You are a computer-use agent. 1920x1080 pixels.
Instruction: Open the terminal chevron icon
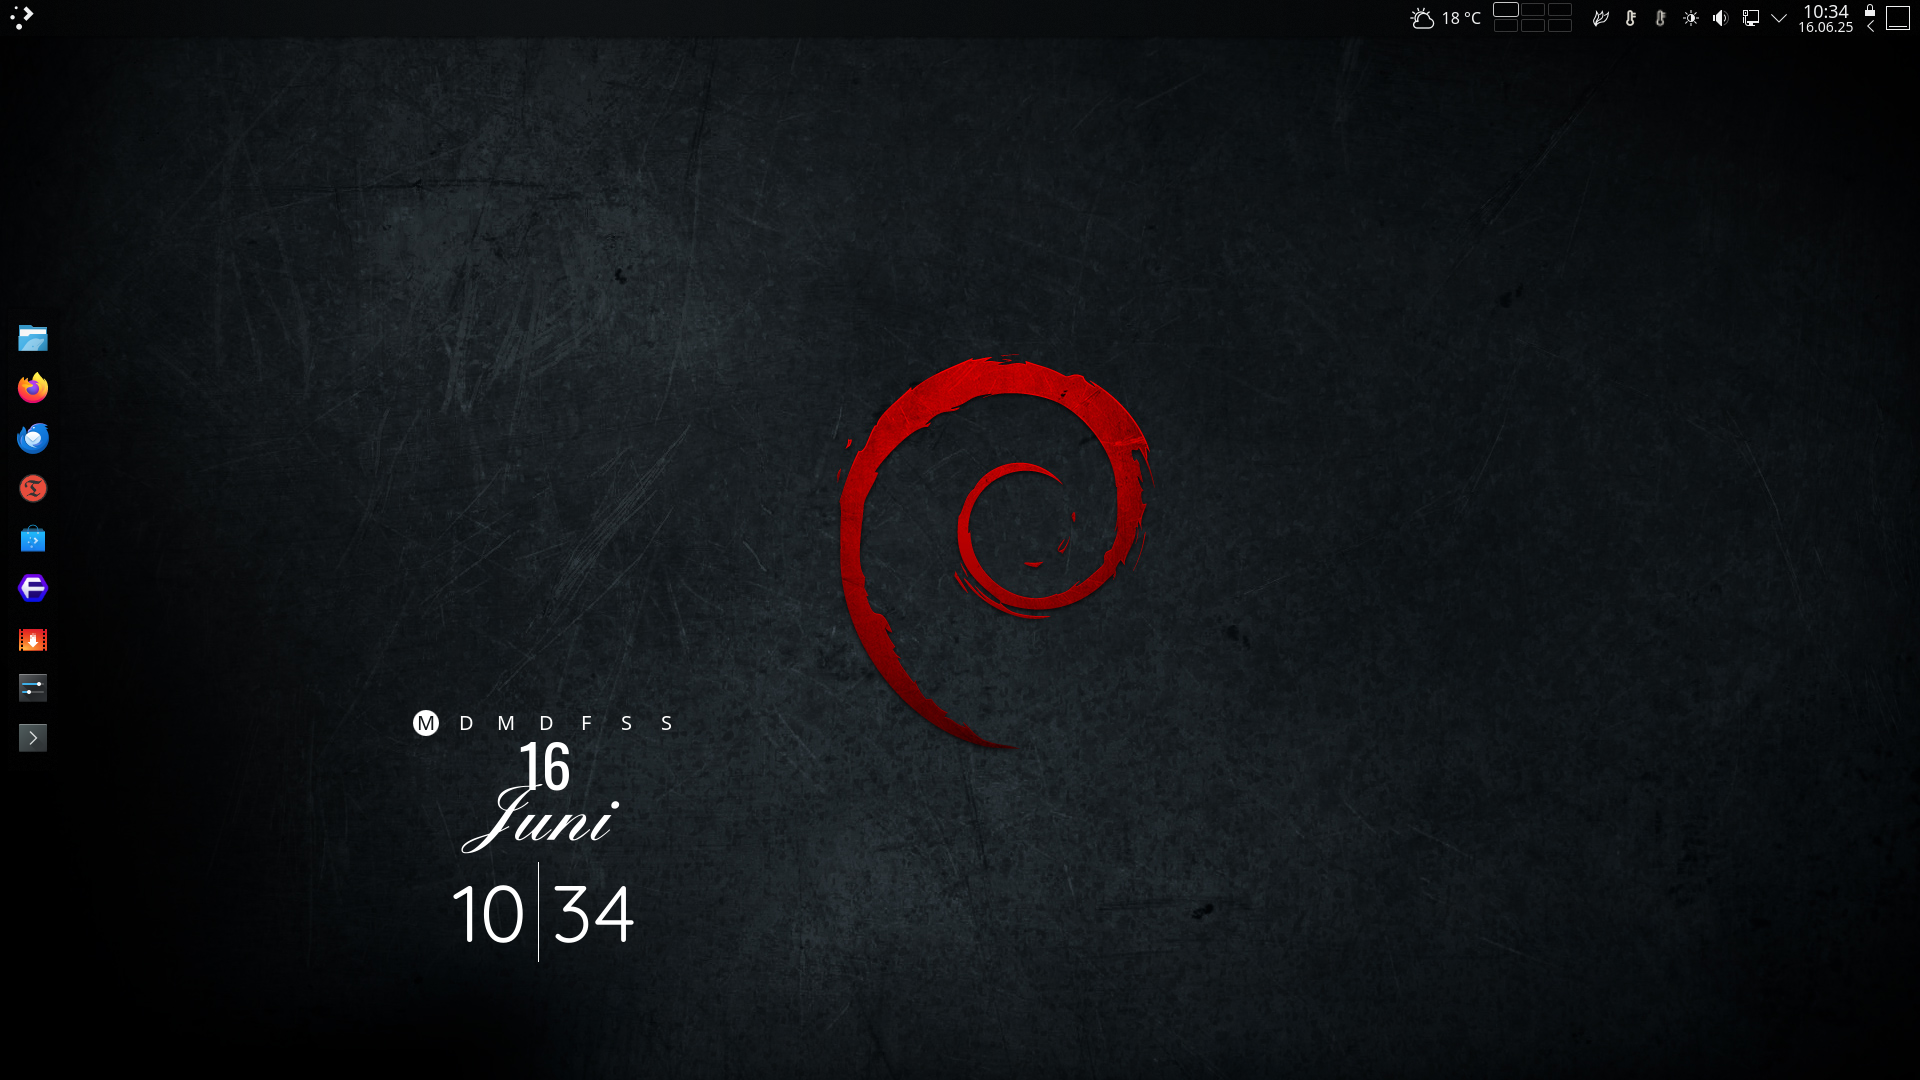pos(33,738)
